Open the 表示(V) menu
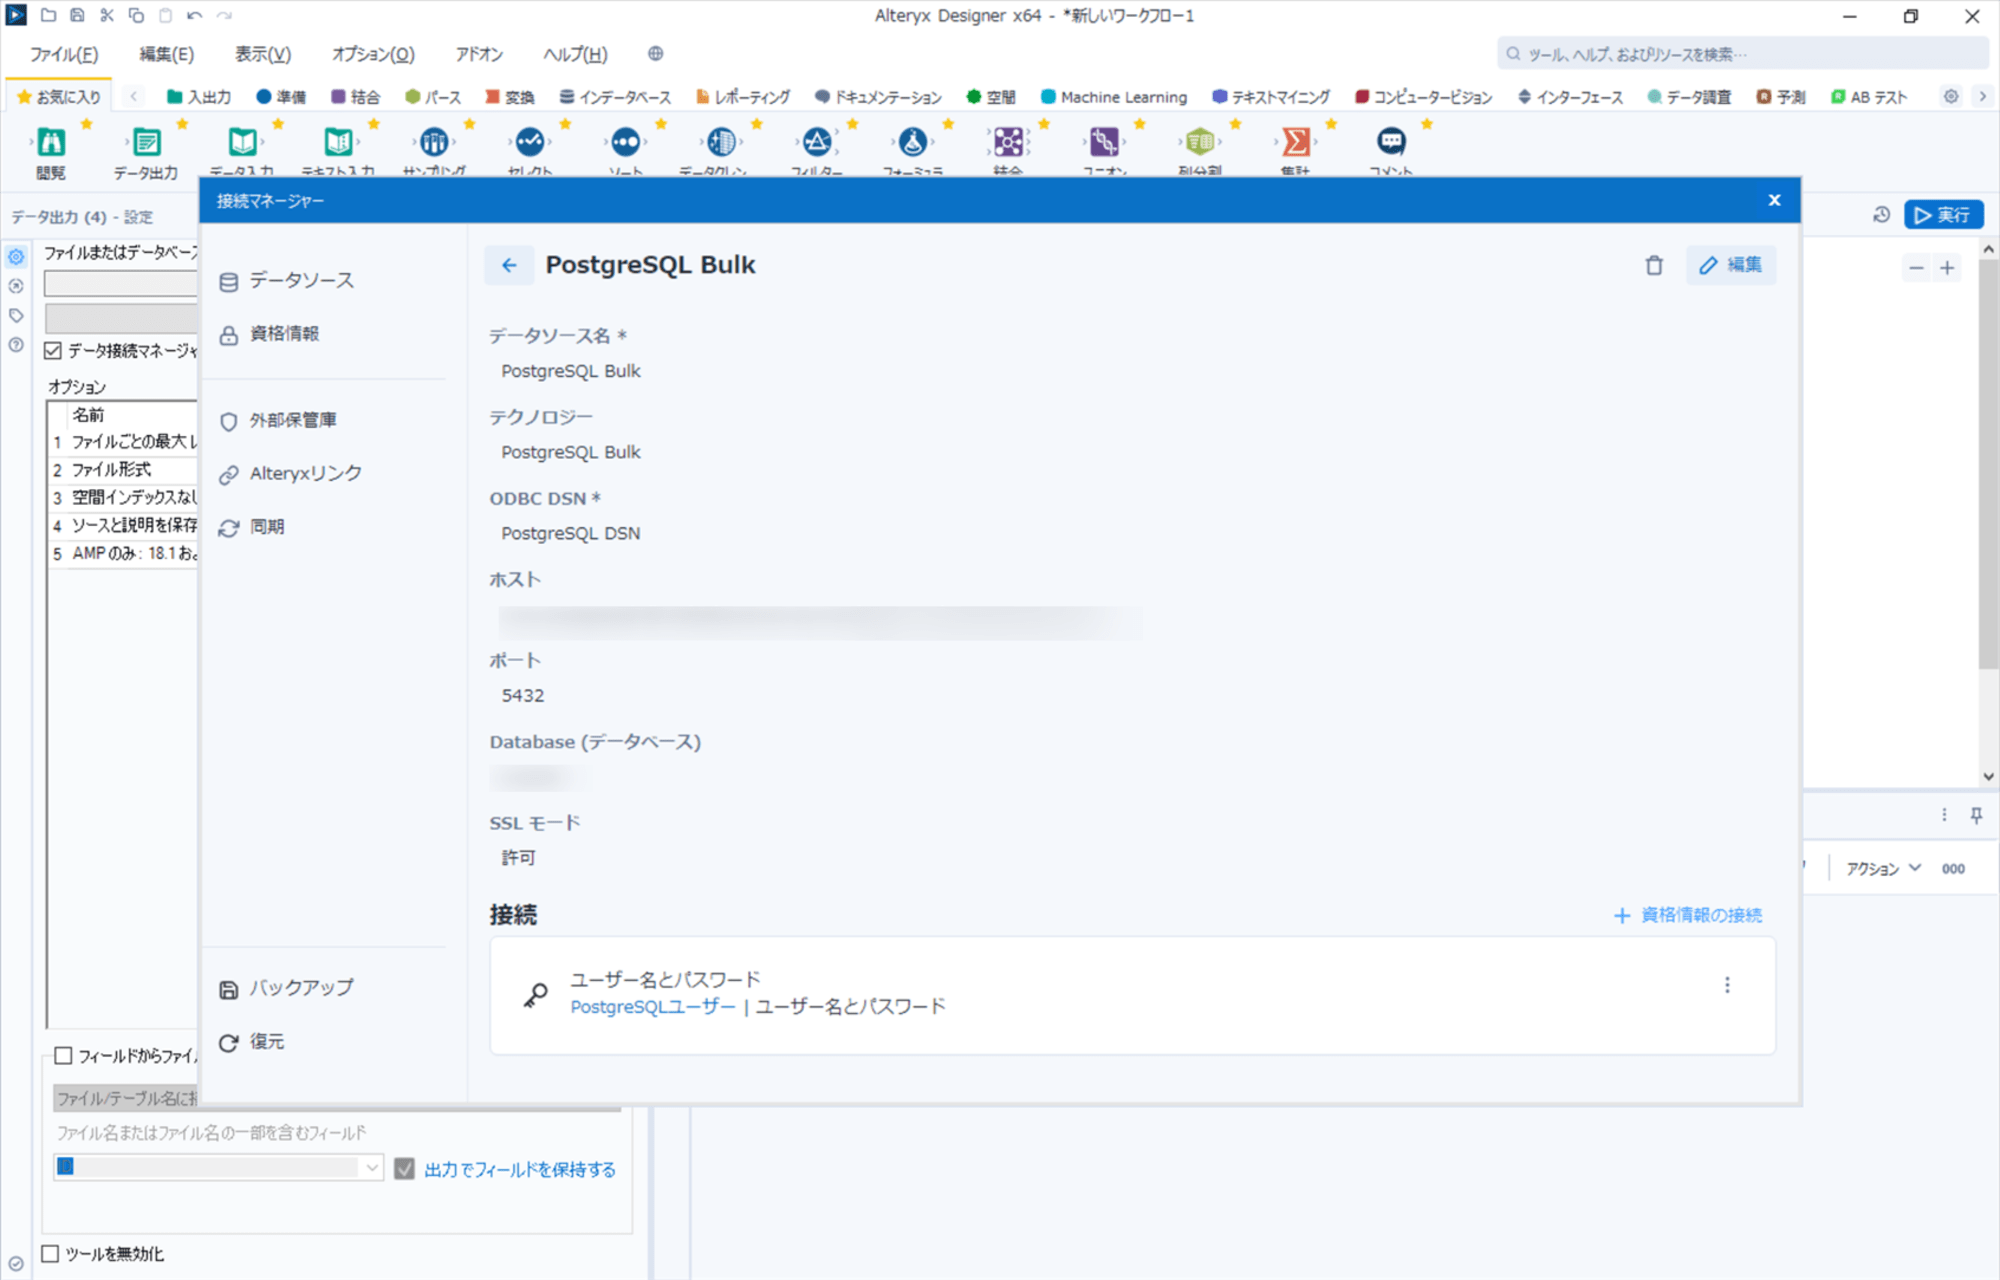The width and height of the screenshot is (2000, 1280). pyautogui.click(x=263, y=54)
